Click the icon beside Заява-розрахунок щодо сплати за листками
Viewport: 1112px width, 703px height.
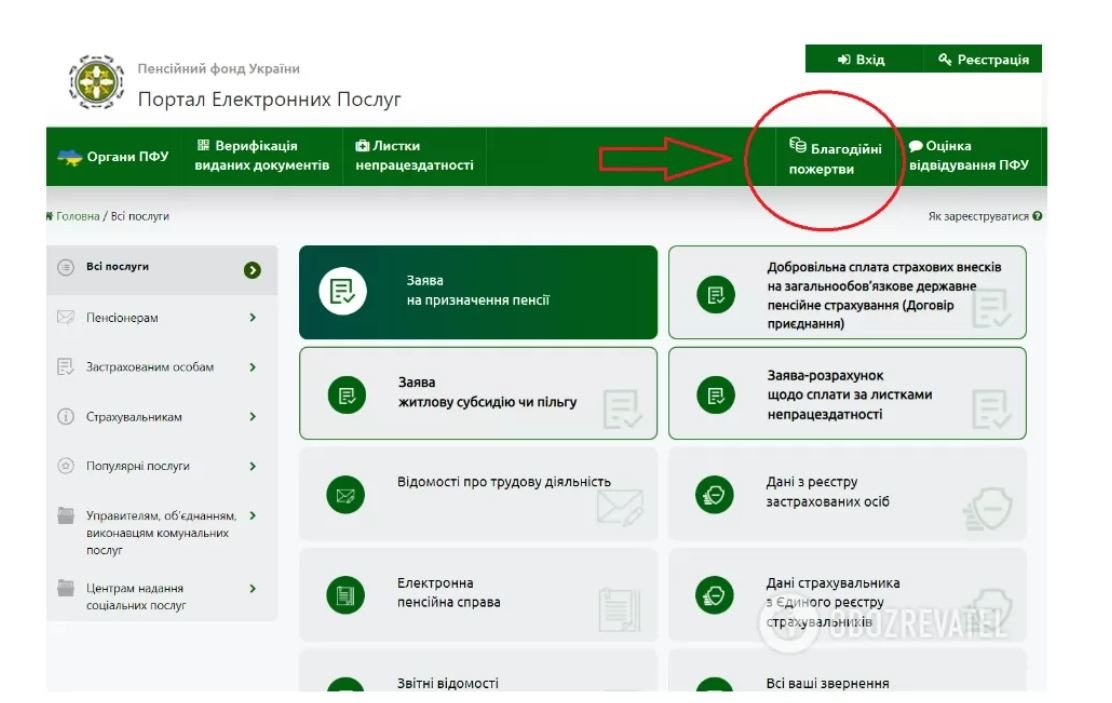715,394
